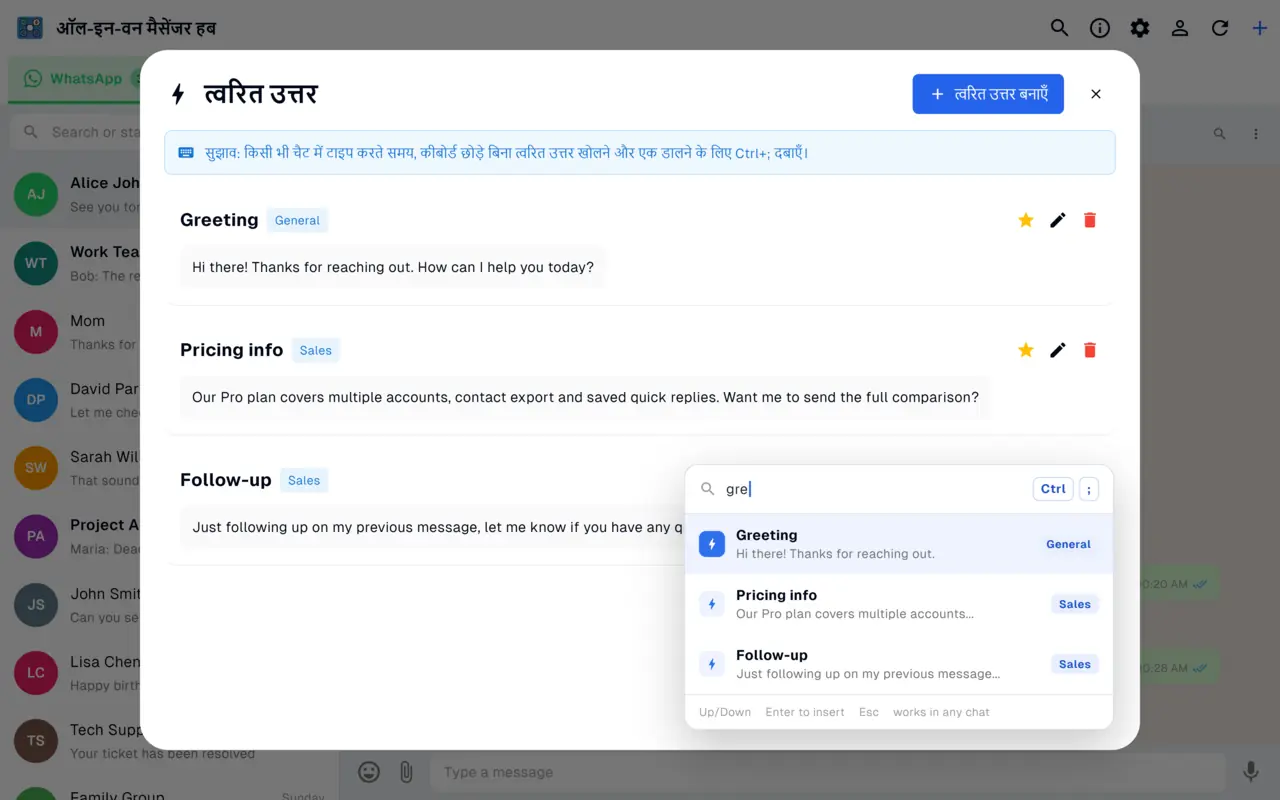Click the attachment paperclip icon
1280x800 pixels.
tap(406, 772)
